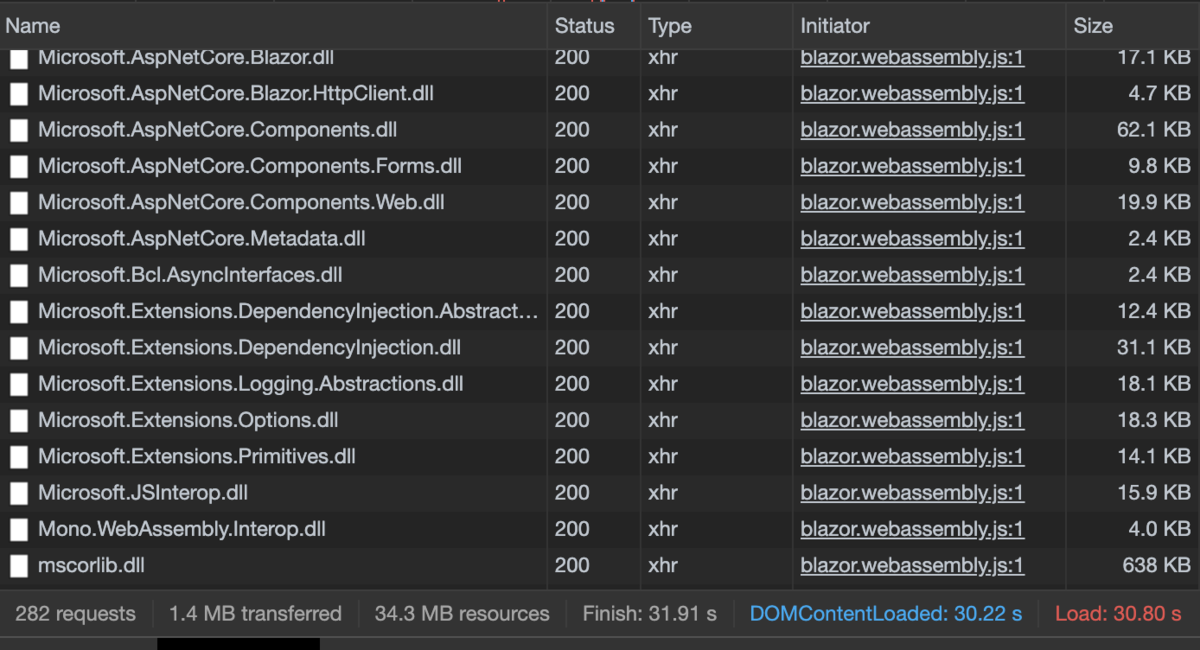1200x650 pixels.
Task: Click the DOMContentLoaded: 30.22 s status
Action: pos(886,613)
